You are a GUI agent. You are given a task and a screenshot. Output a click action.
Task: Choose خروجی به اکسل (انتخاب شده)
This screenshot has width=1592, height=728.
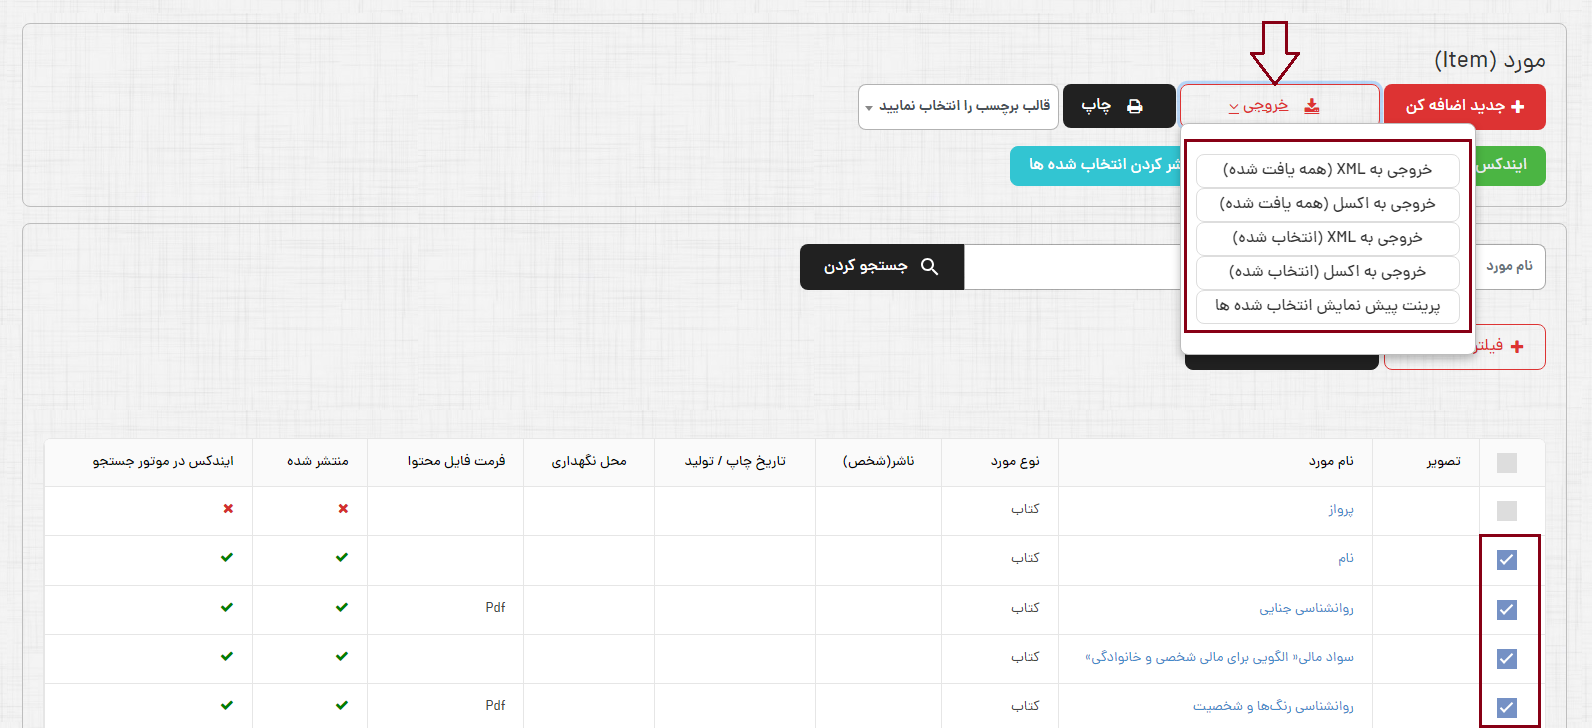(x=1327, y=272)
